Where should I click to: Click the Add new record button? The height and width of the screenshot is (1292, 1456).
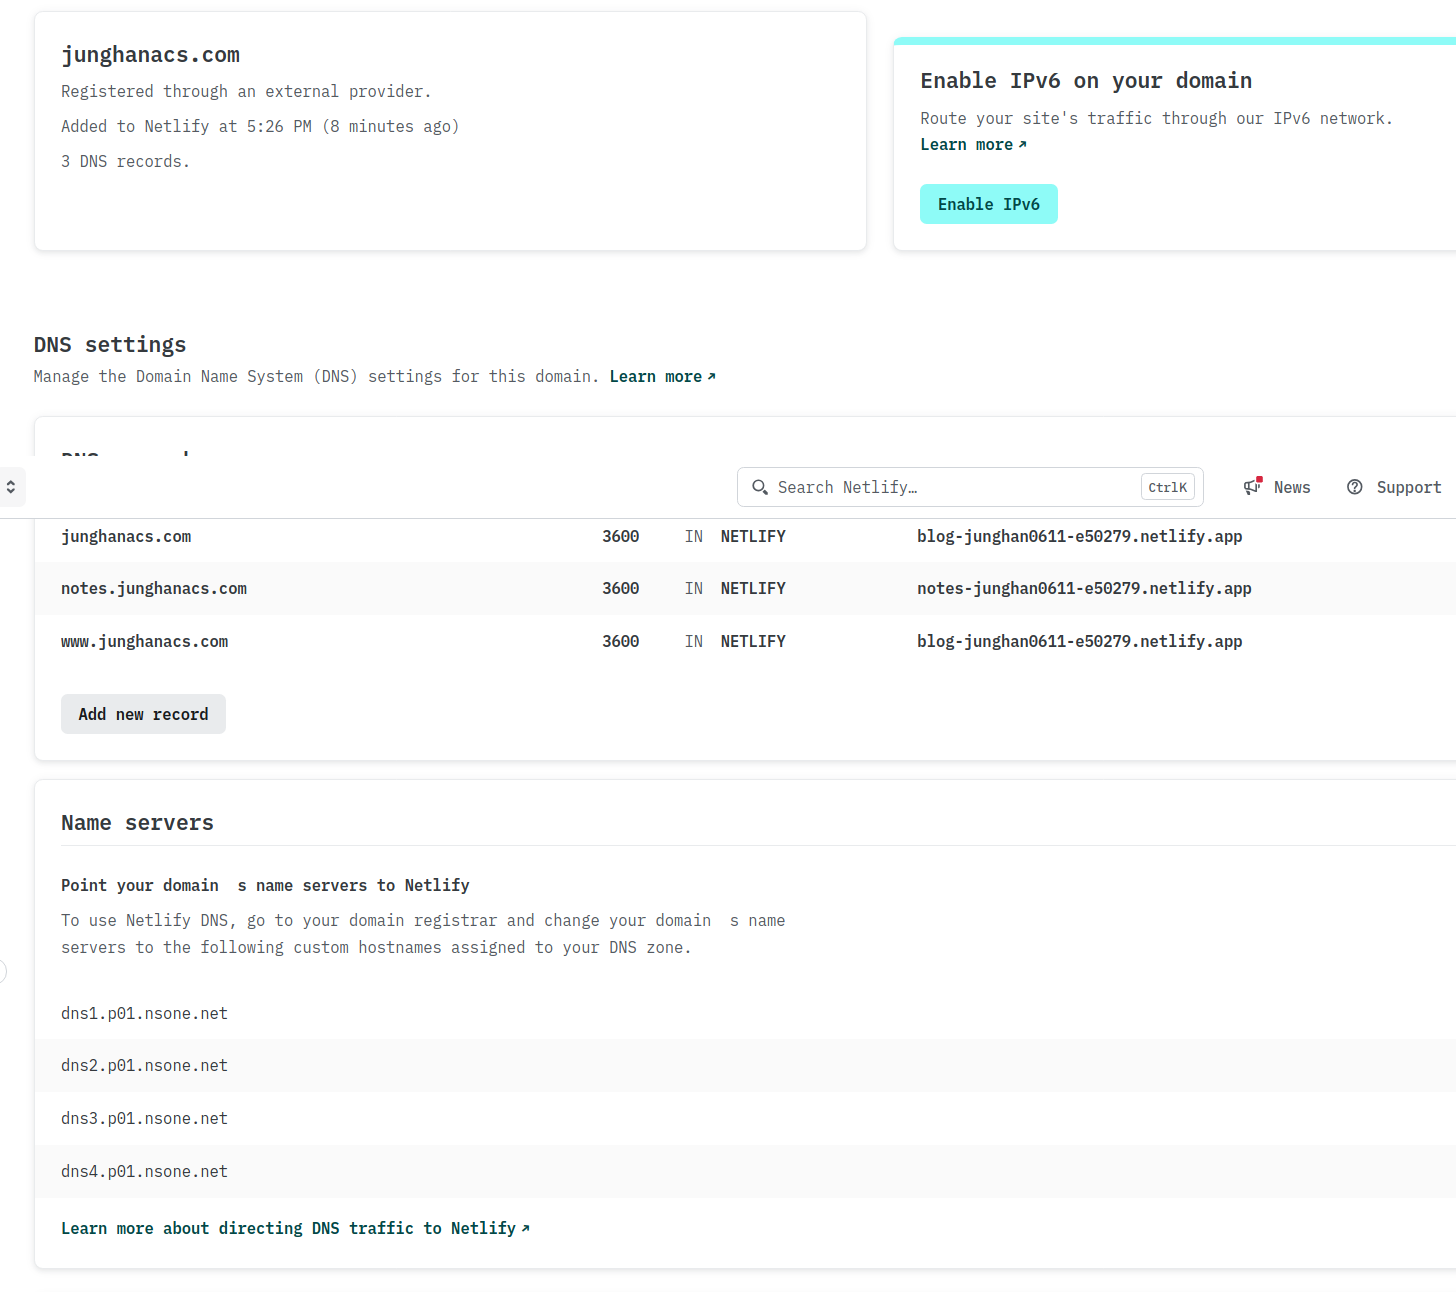click(143, 714)
